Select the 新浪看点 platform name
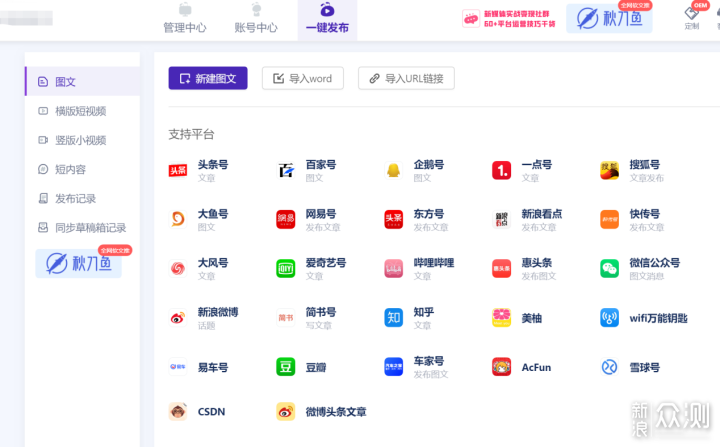The height and width of the screenshot is (447, 720). click(x=542, y=214)
